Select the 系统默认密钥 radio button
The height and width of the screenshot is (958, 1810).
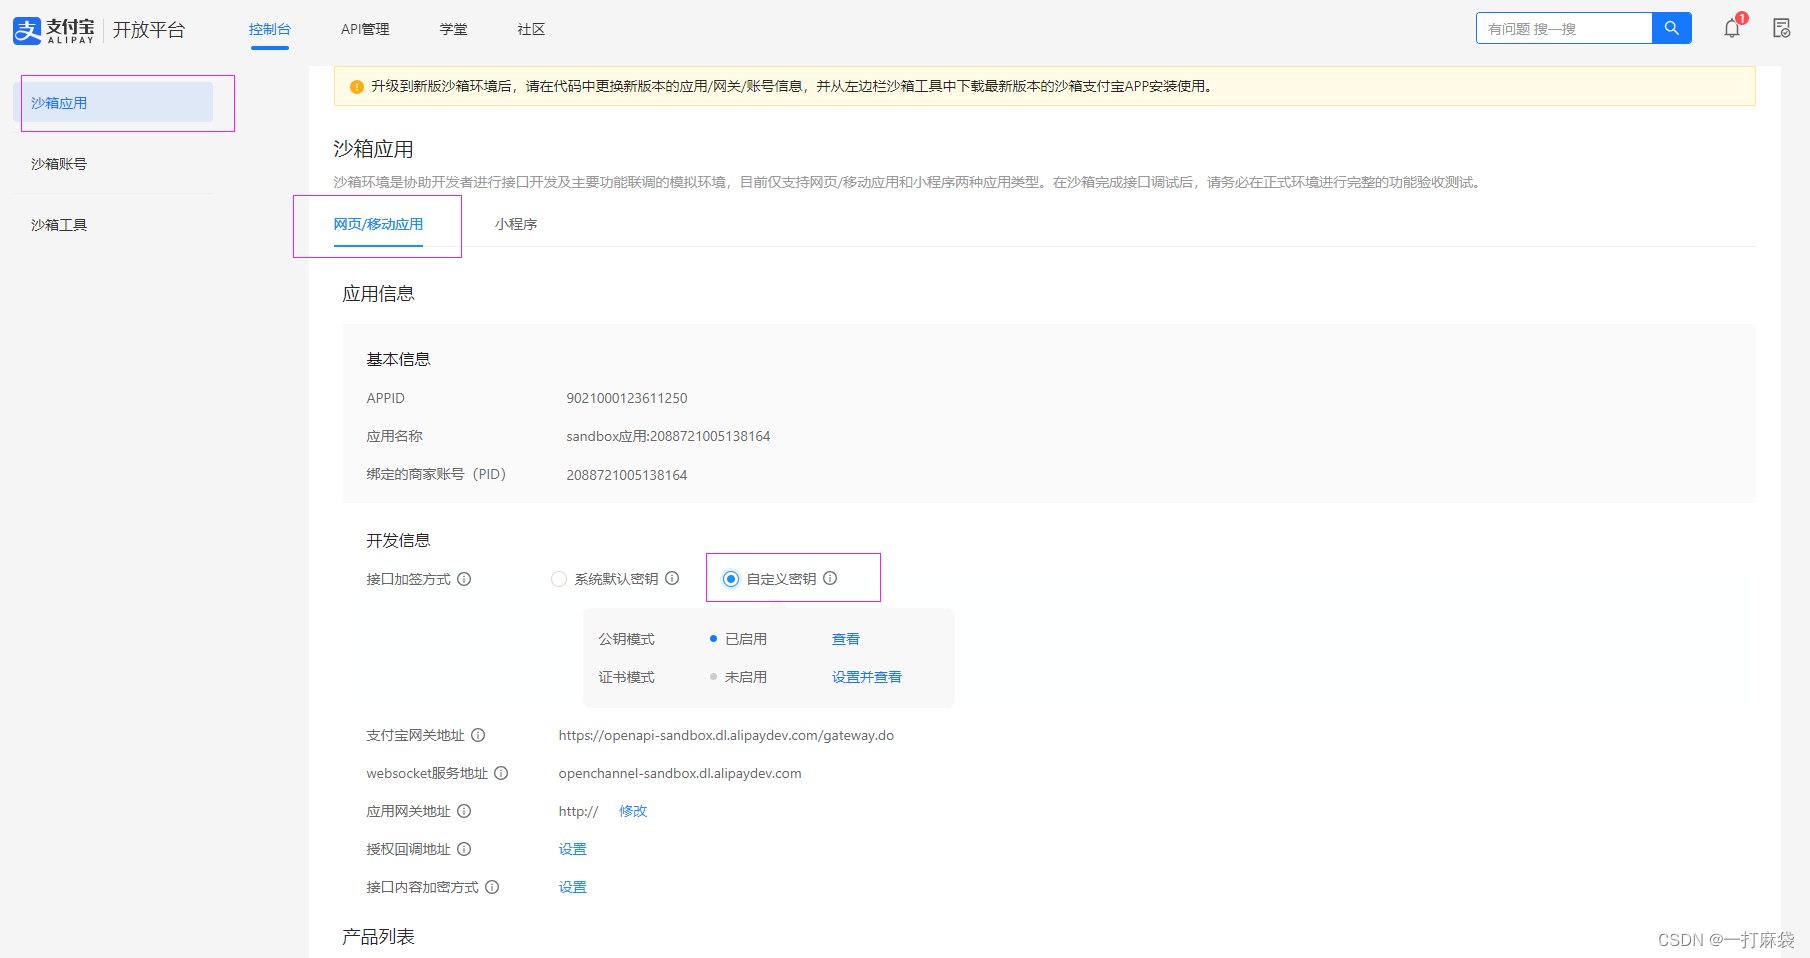(559, 579)
